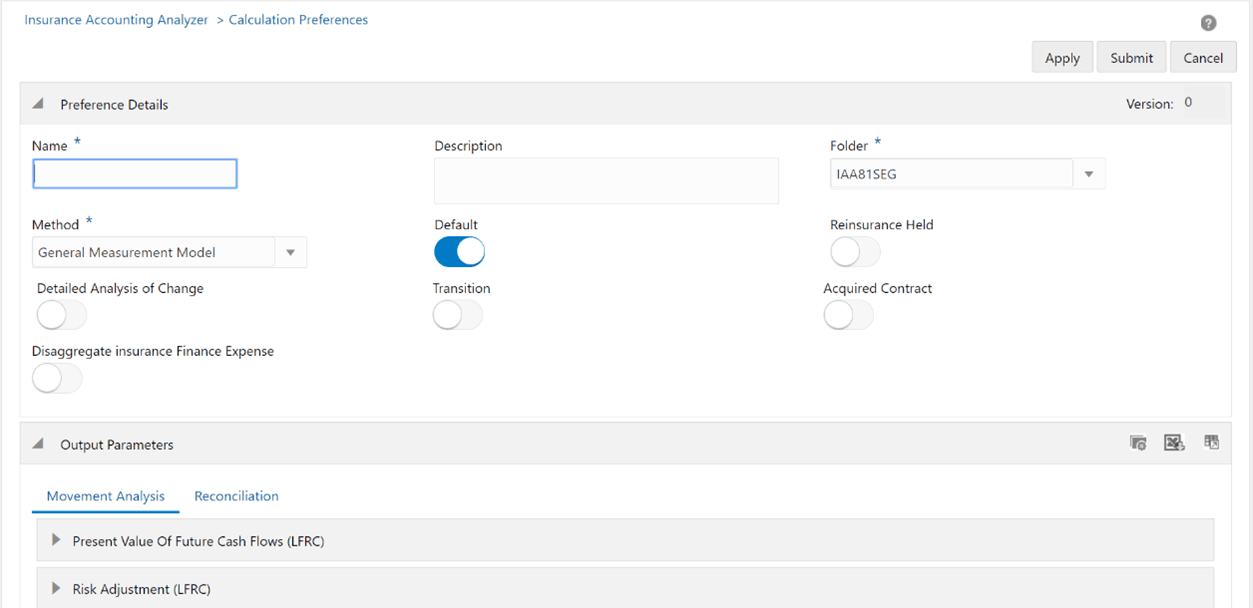The image size is (1253, 608).
Task: Collapse the Output Parameters section triangle
Action: pyautogui.click(x=37, y=443)
